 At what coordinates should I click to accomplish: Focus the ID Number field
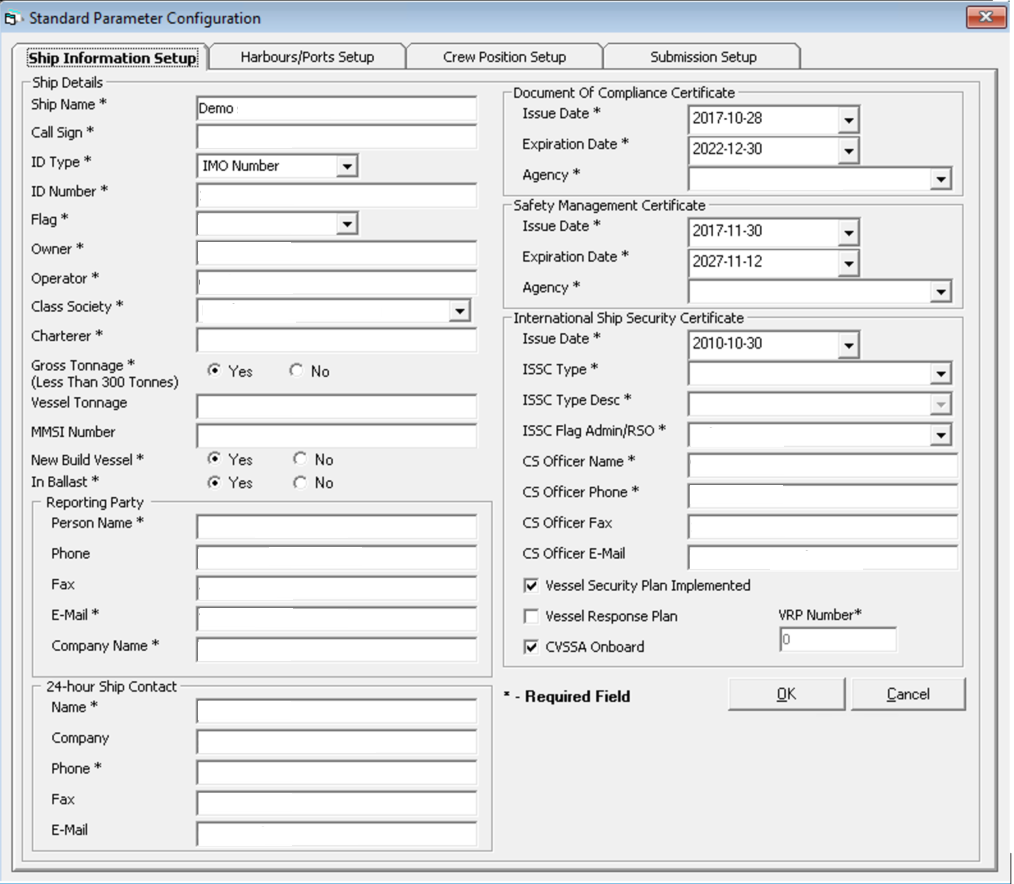(x=336, y=195)
